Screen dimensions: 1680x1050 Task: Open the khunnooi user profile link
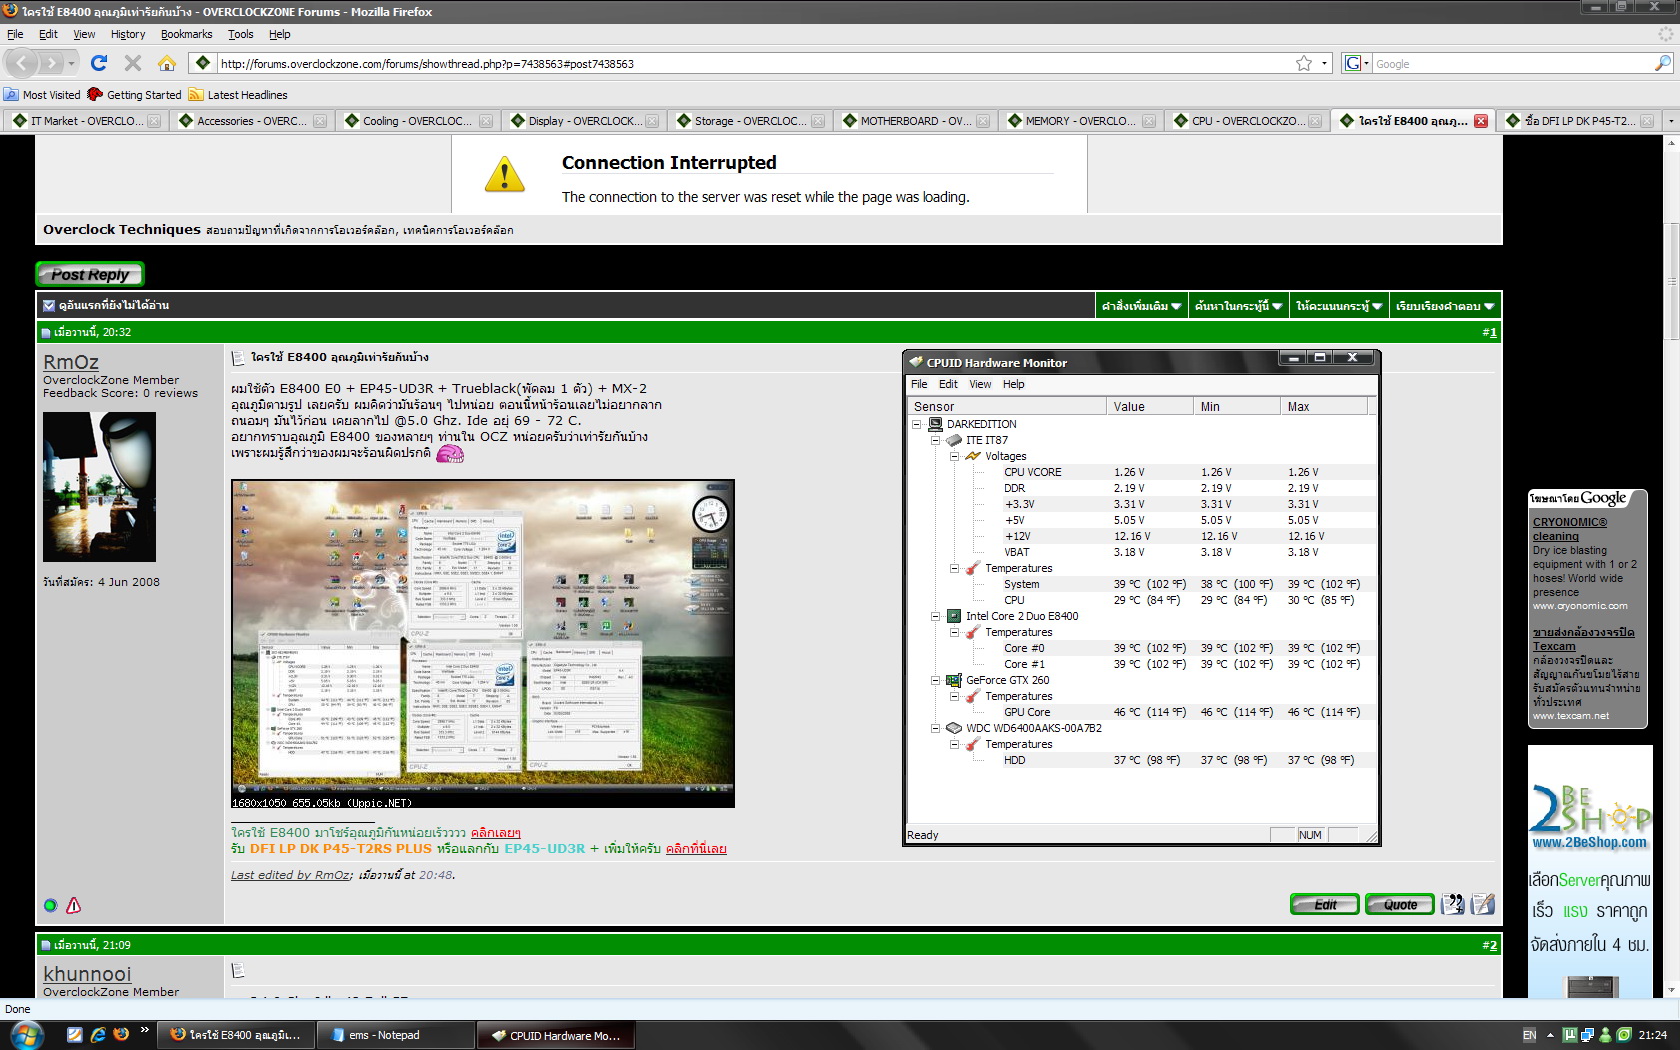[87, 974]
